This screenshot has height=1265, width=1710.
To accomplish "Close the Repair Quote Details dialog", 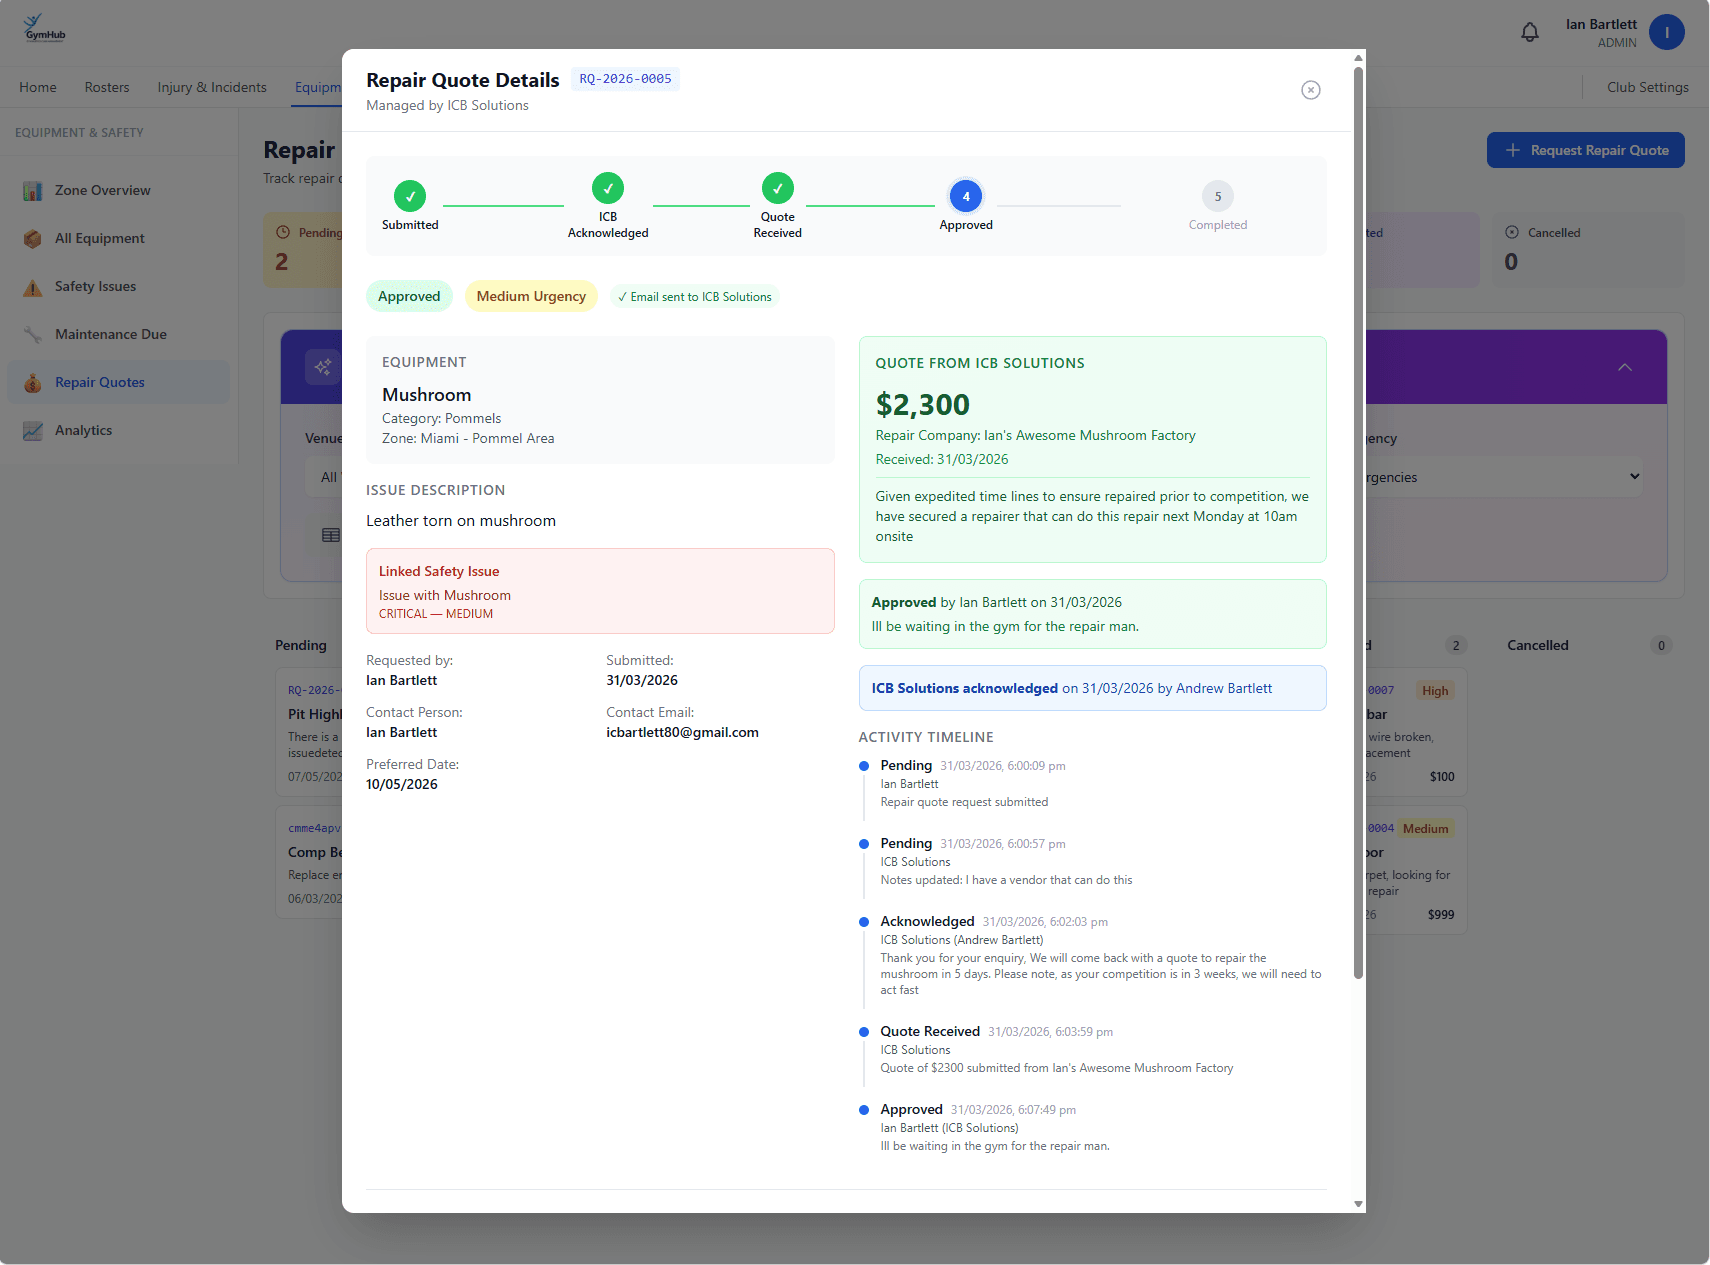I will coord(1311,90).
